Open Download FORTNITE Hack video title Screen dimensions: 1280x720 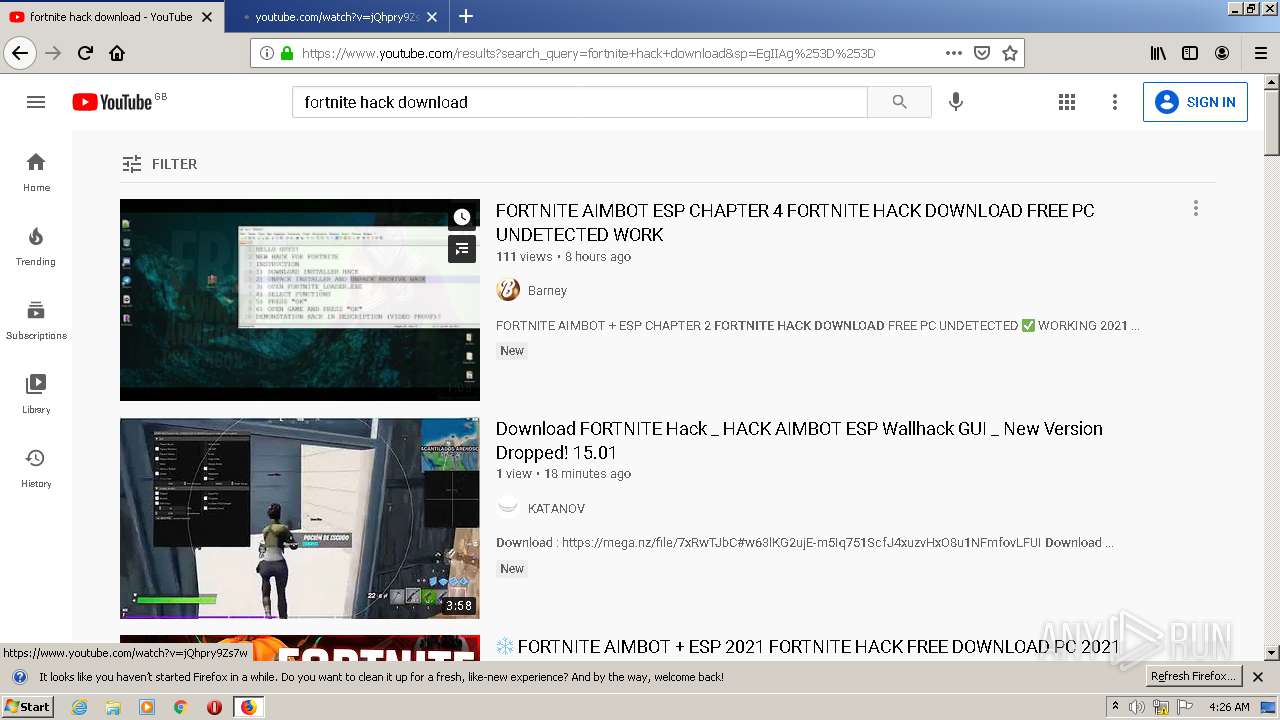coord(799,440)
